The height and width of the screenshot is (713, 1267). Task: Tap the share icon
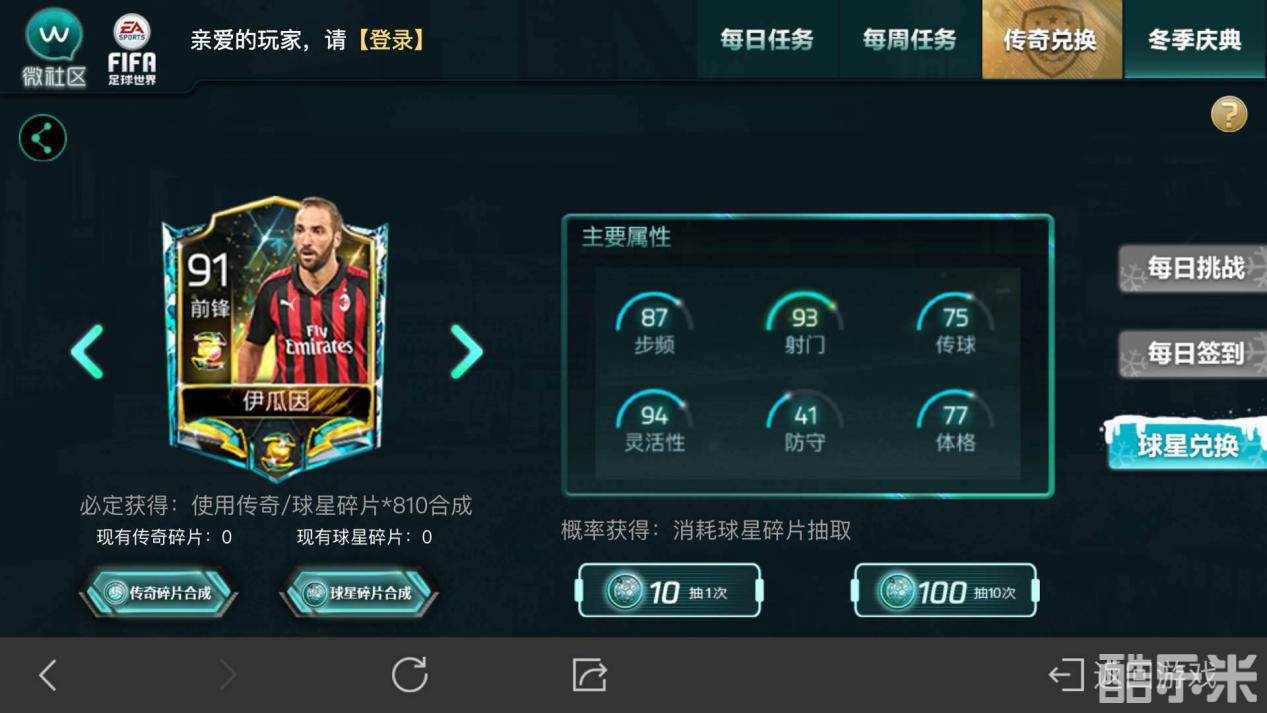click(x=43, y=138)
